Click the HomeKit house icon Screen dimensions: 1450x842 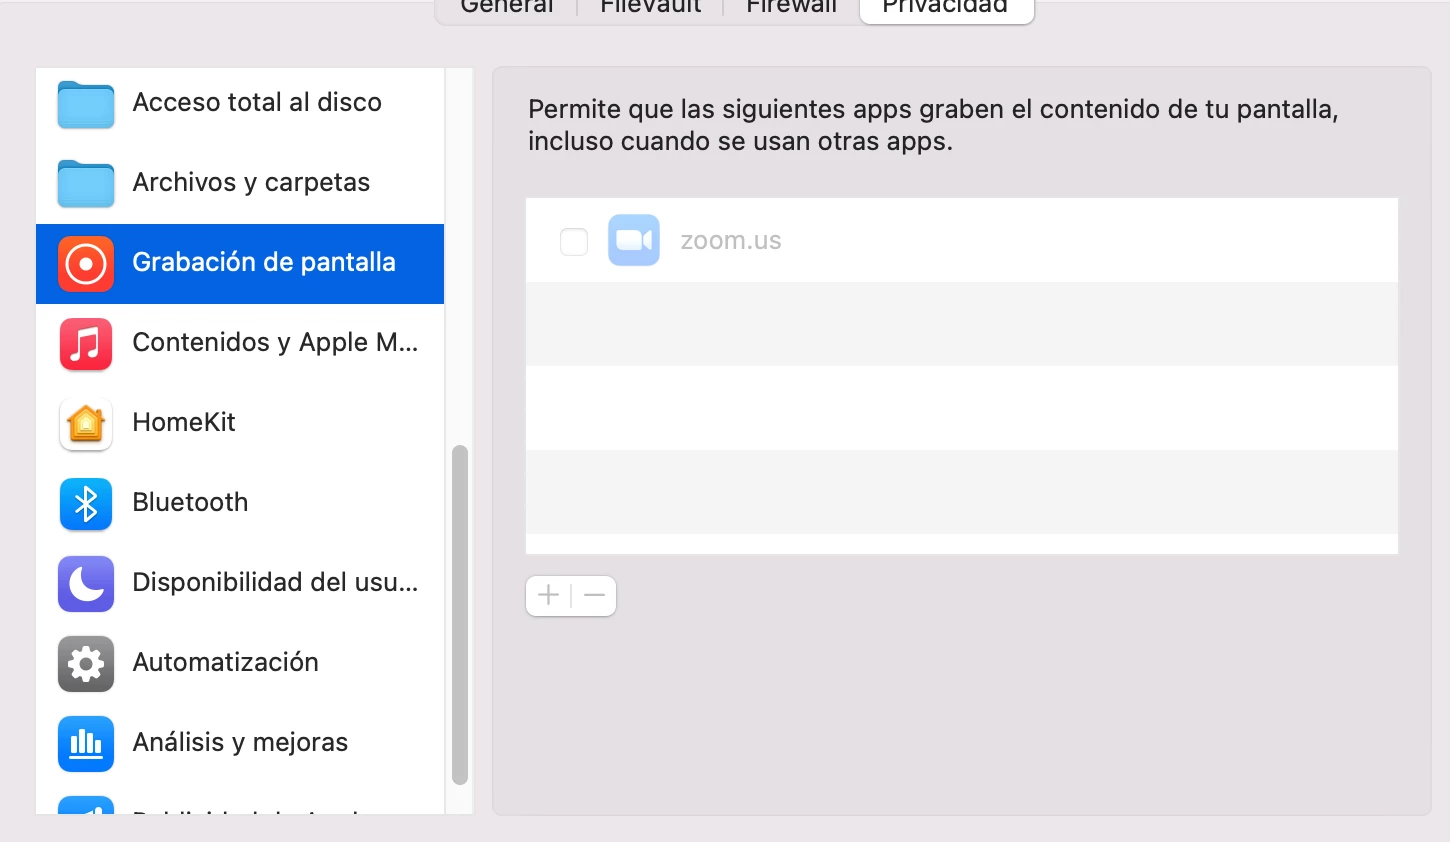tap(86, 424)
